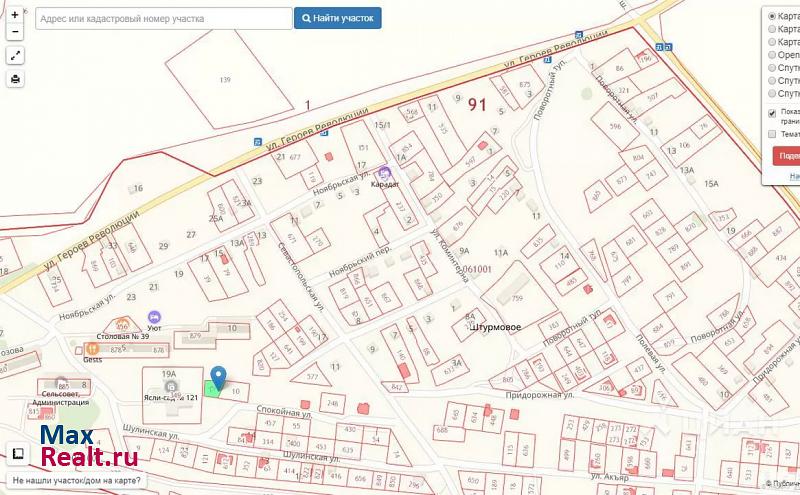Click the blue location pin marker
Image resolution: width=800 pixels, height=495 pixels.
219,376
